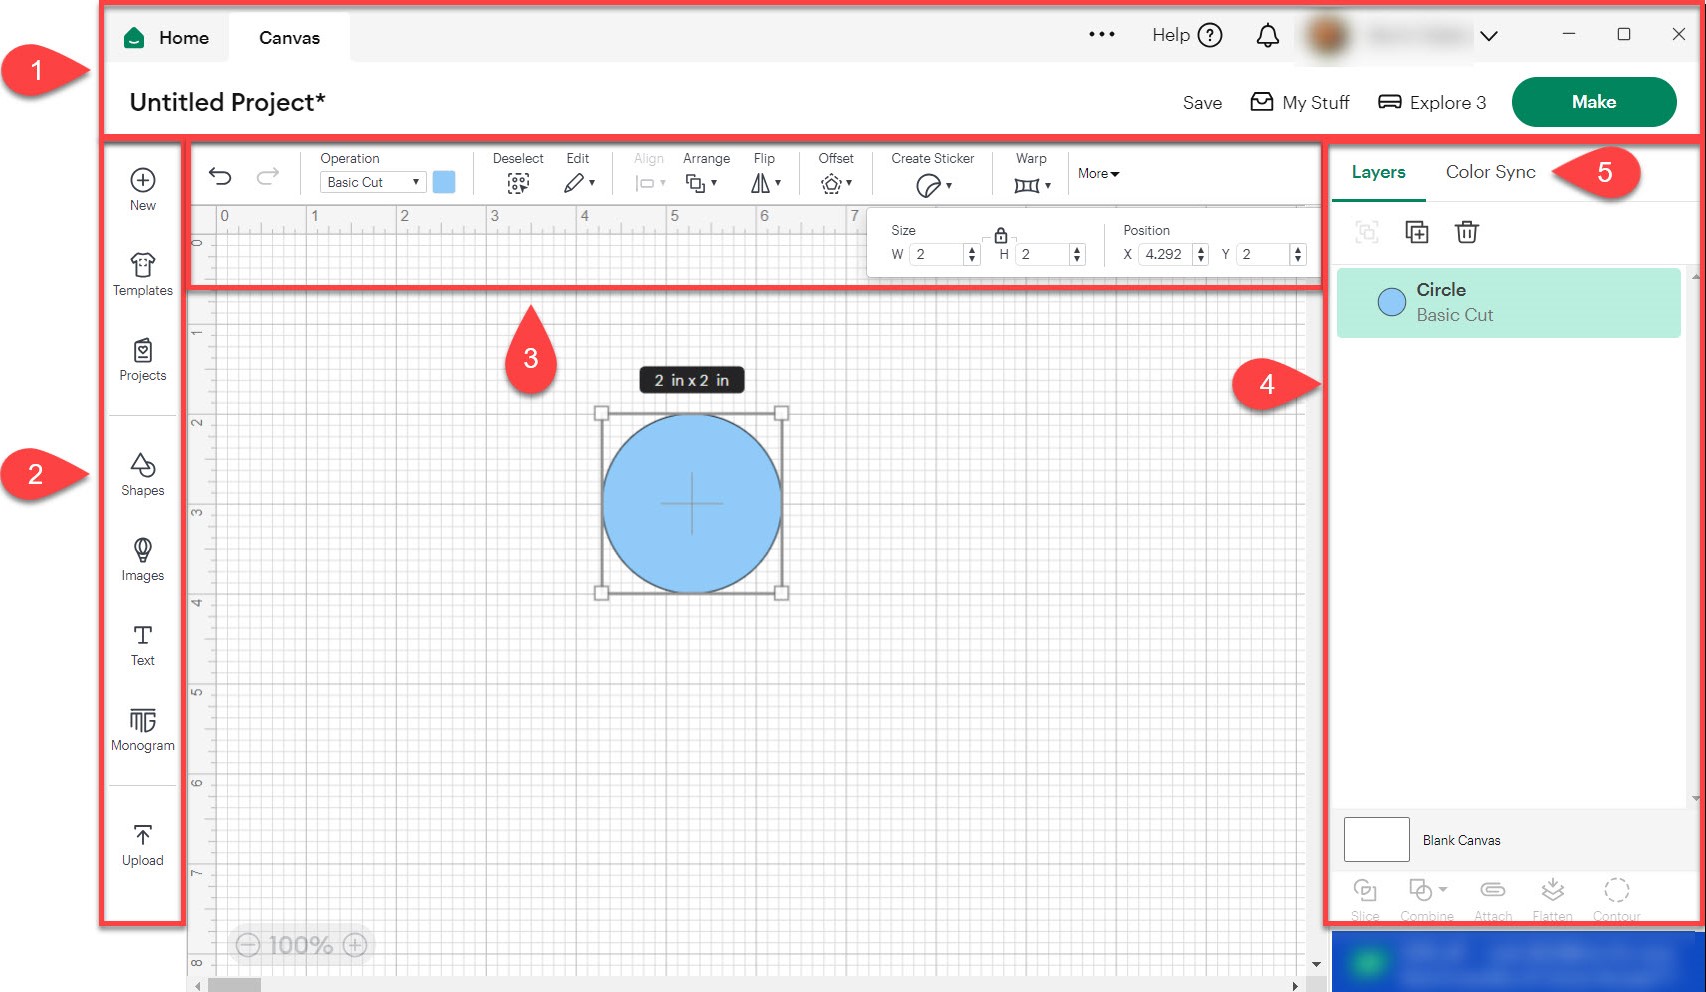
Task: Expand the account profile chevron
Action: [1489, 36]
